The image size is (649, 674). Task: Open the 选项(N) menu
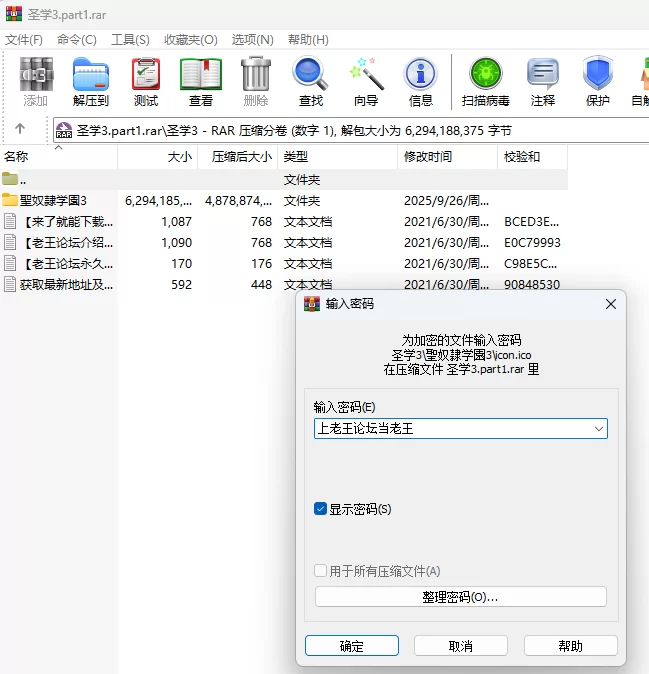point(253,40)
